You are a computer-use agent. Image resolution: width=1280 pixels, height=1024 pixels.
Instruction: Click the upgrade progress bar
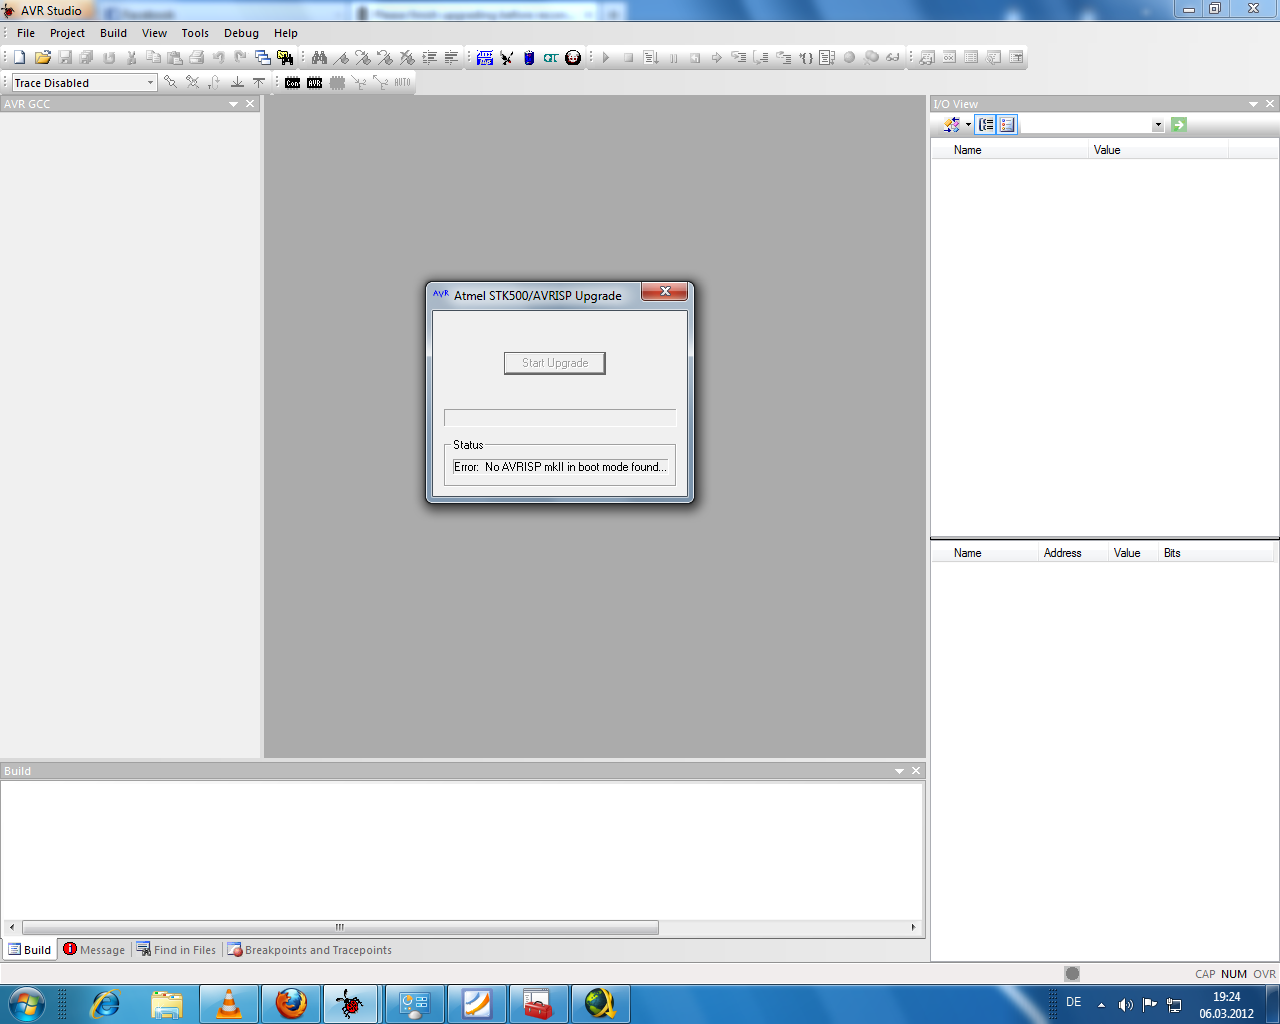coord(560,418)
